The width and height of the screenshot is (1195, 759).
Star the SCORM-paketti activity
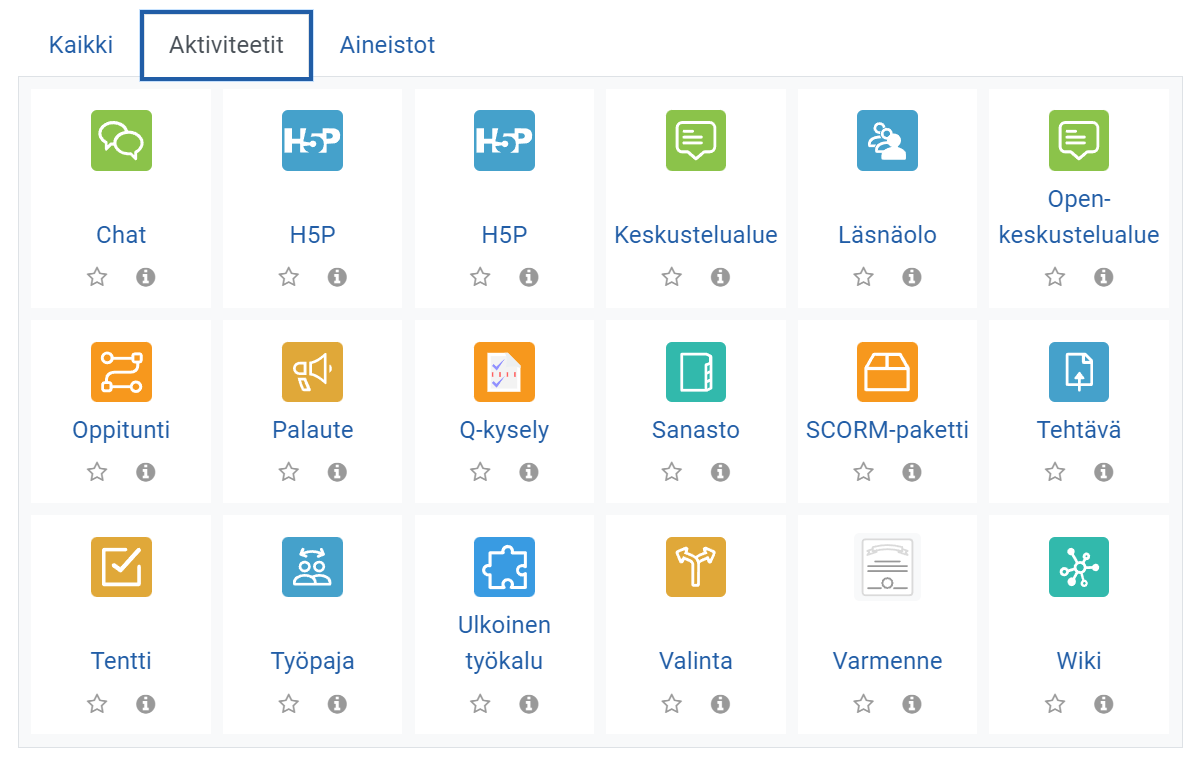863,472
